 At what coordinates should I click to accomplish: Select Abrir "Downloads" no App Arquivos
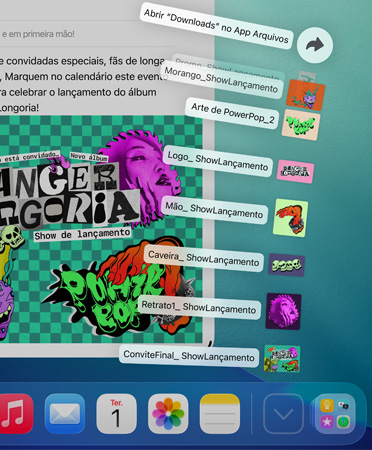pos(216,26)
